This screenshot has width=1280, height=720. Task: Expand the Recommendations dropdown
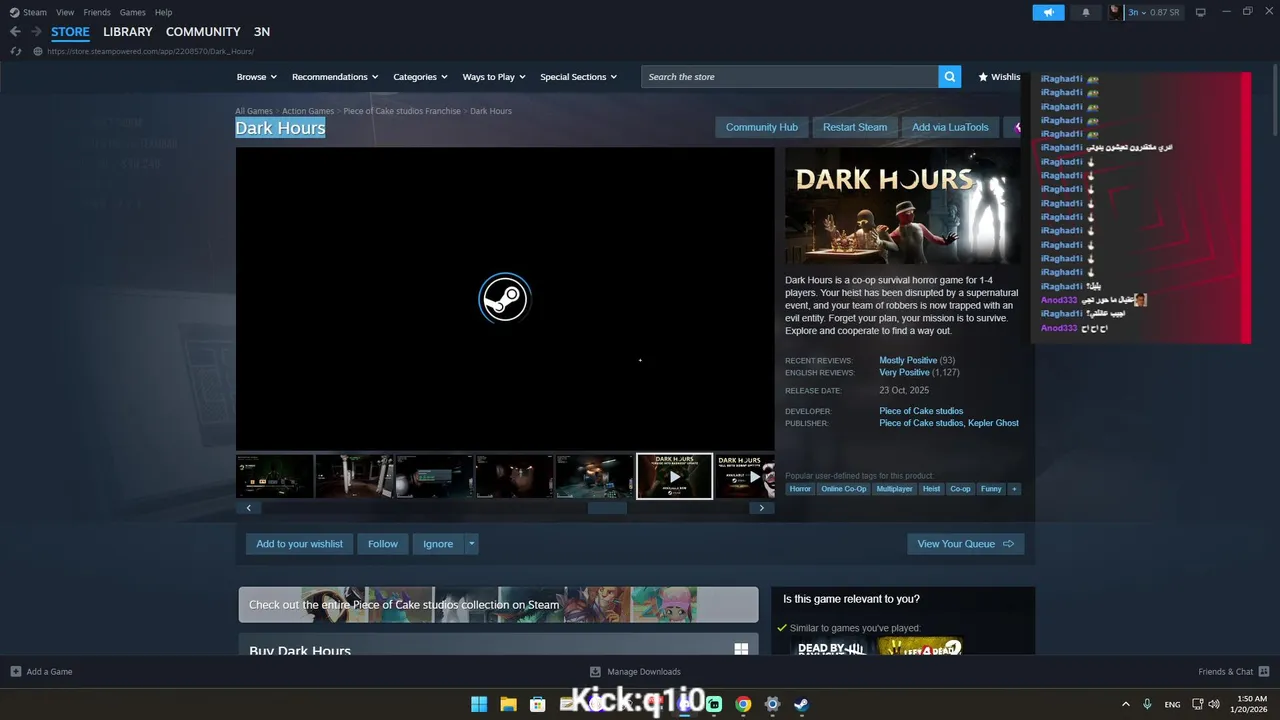pyautogui.click(x=335, y=77)
